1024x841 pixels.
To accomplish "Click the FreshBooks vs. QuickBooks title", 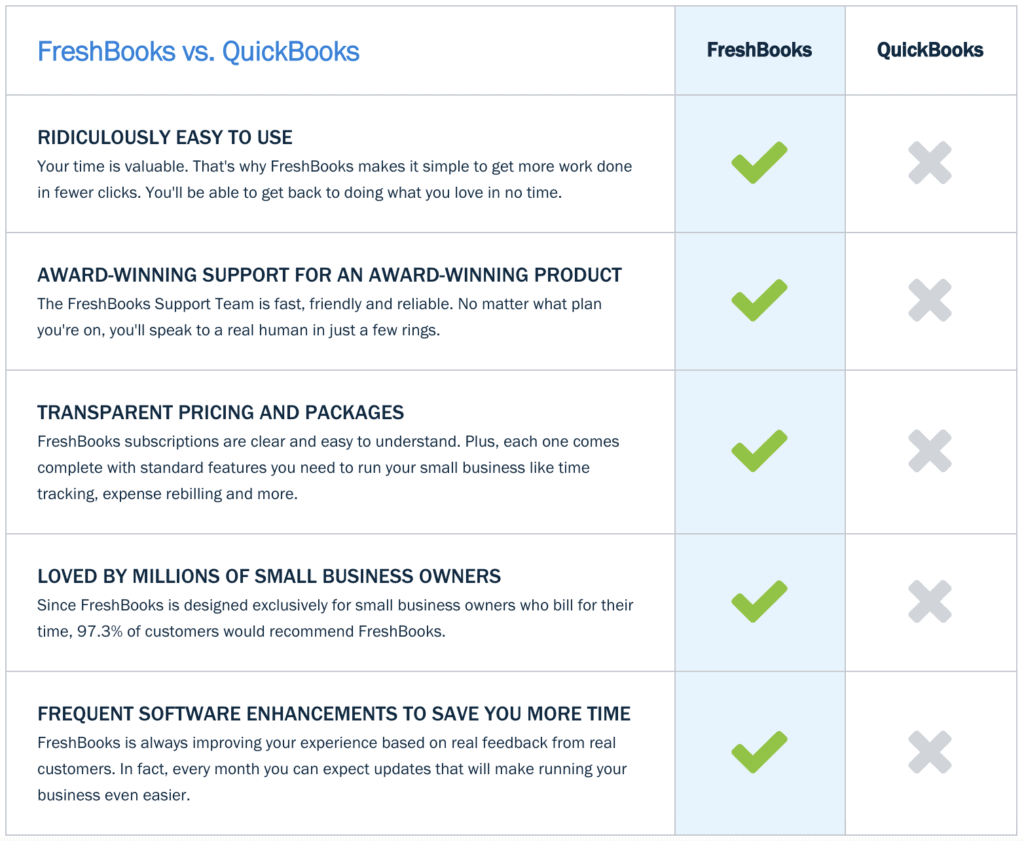I will coord(198,51).
